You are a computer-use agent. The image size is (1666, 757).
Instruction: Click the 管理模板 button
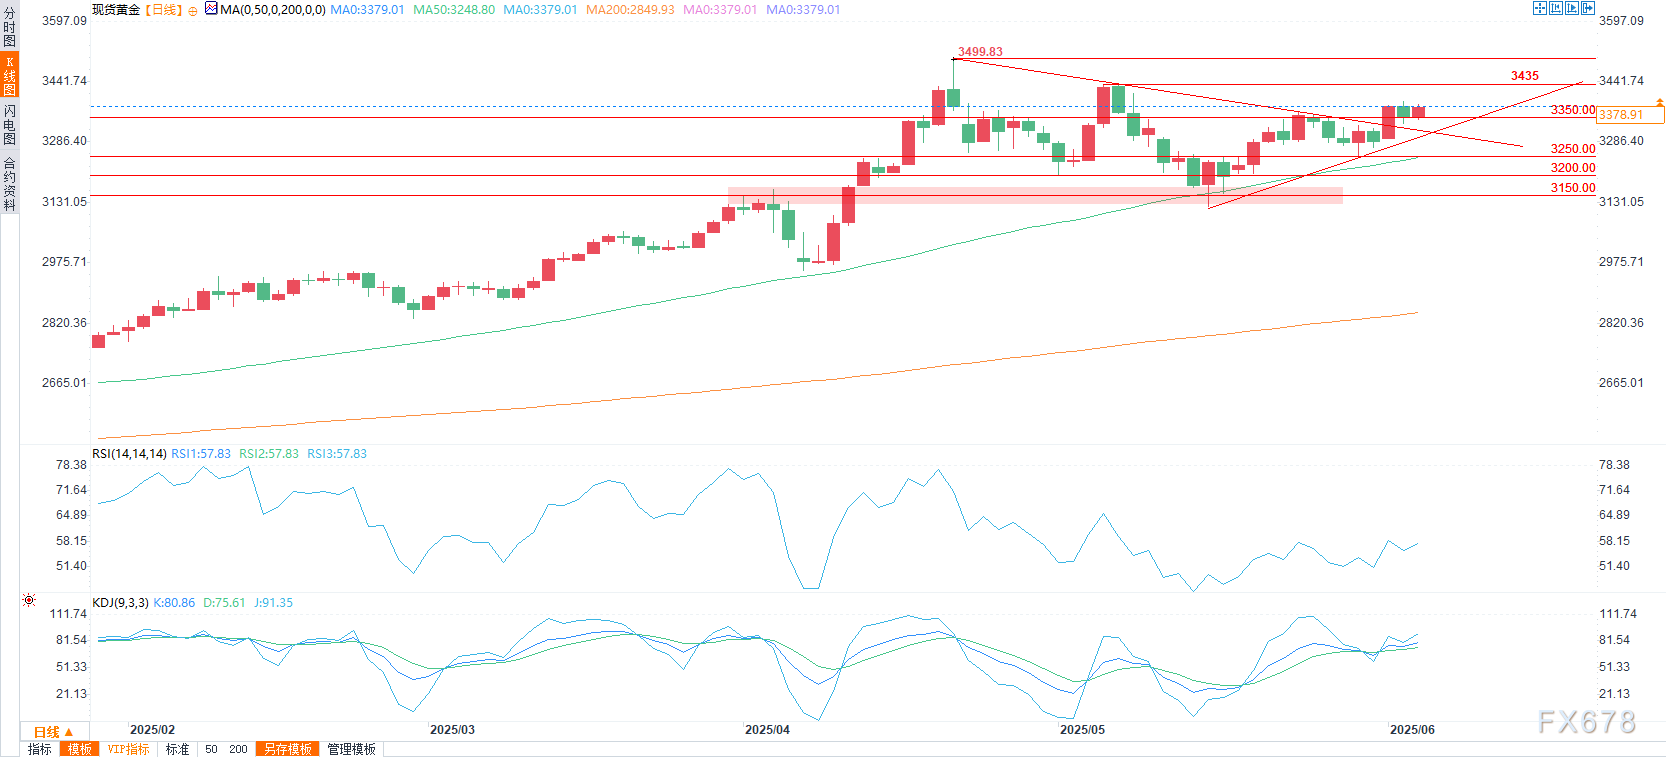pyautogui.click(x=352, y=749)
